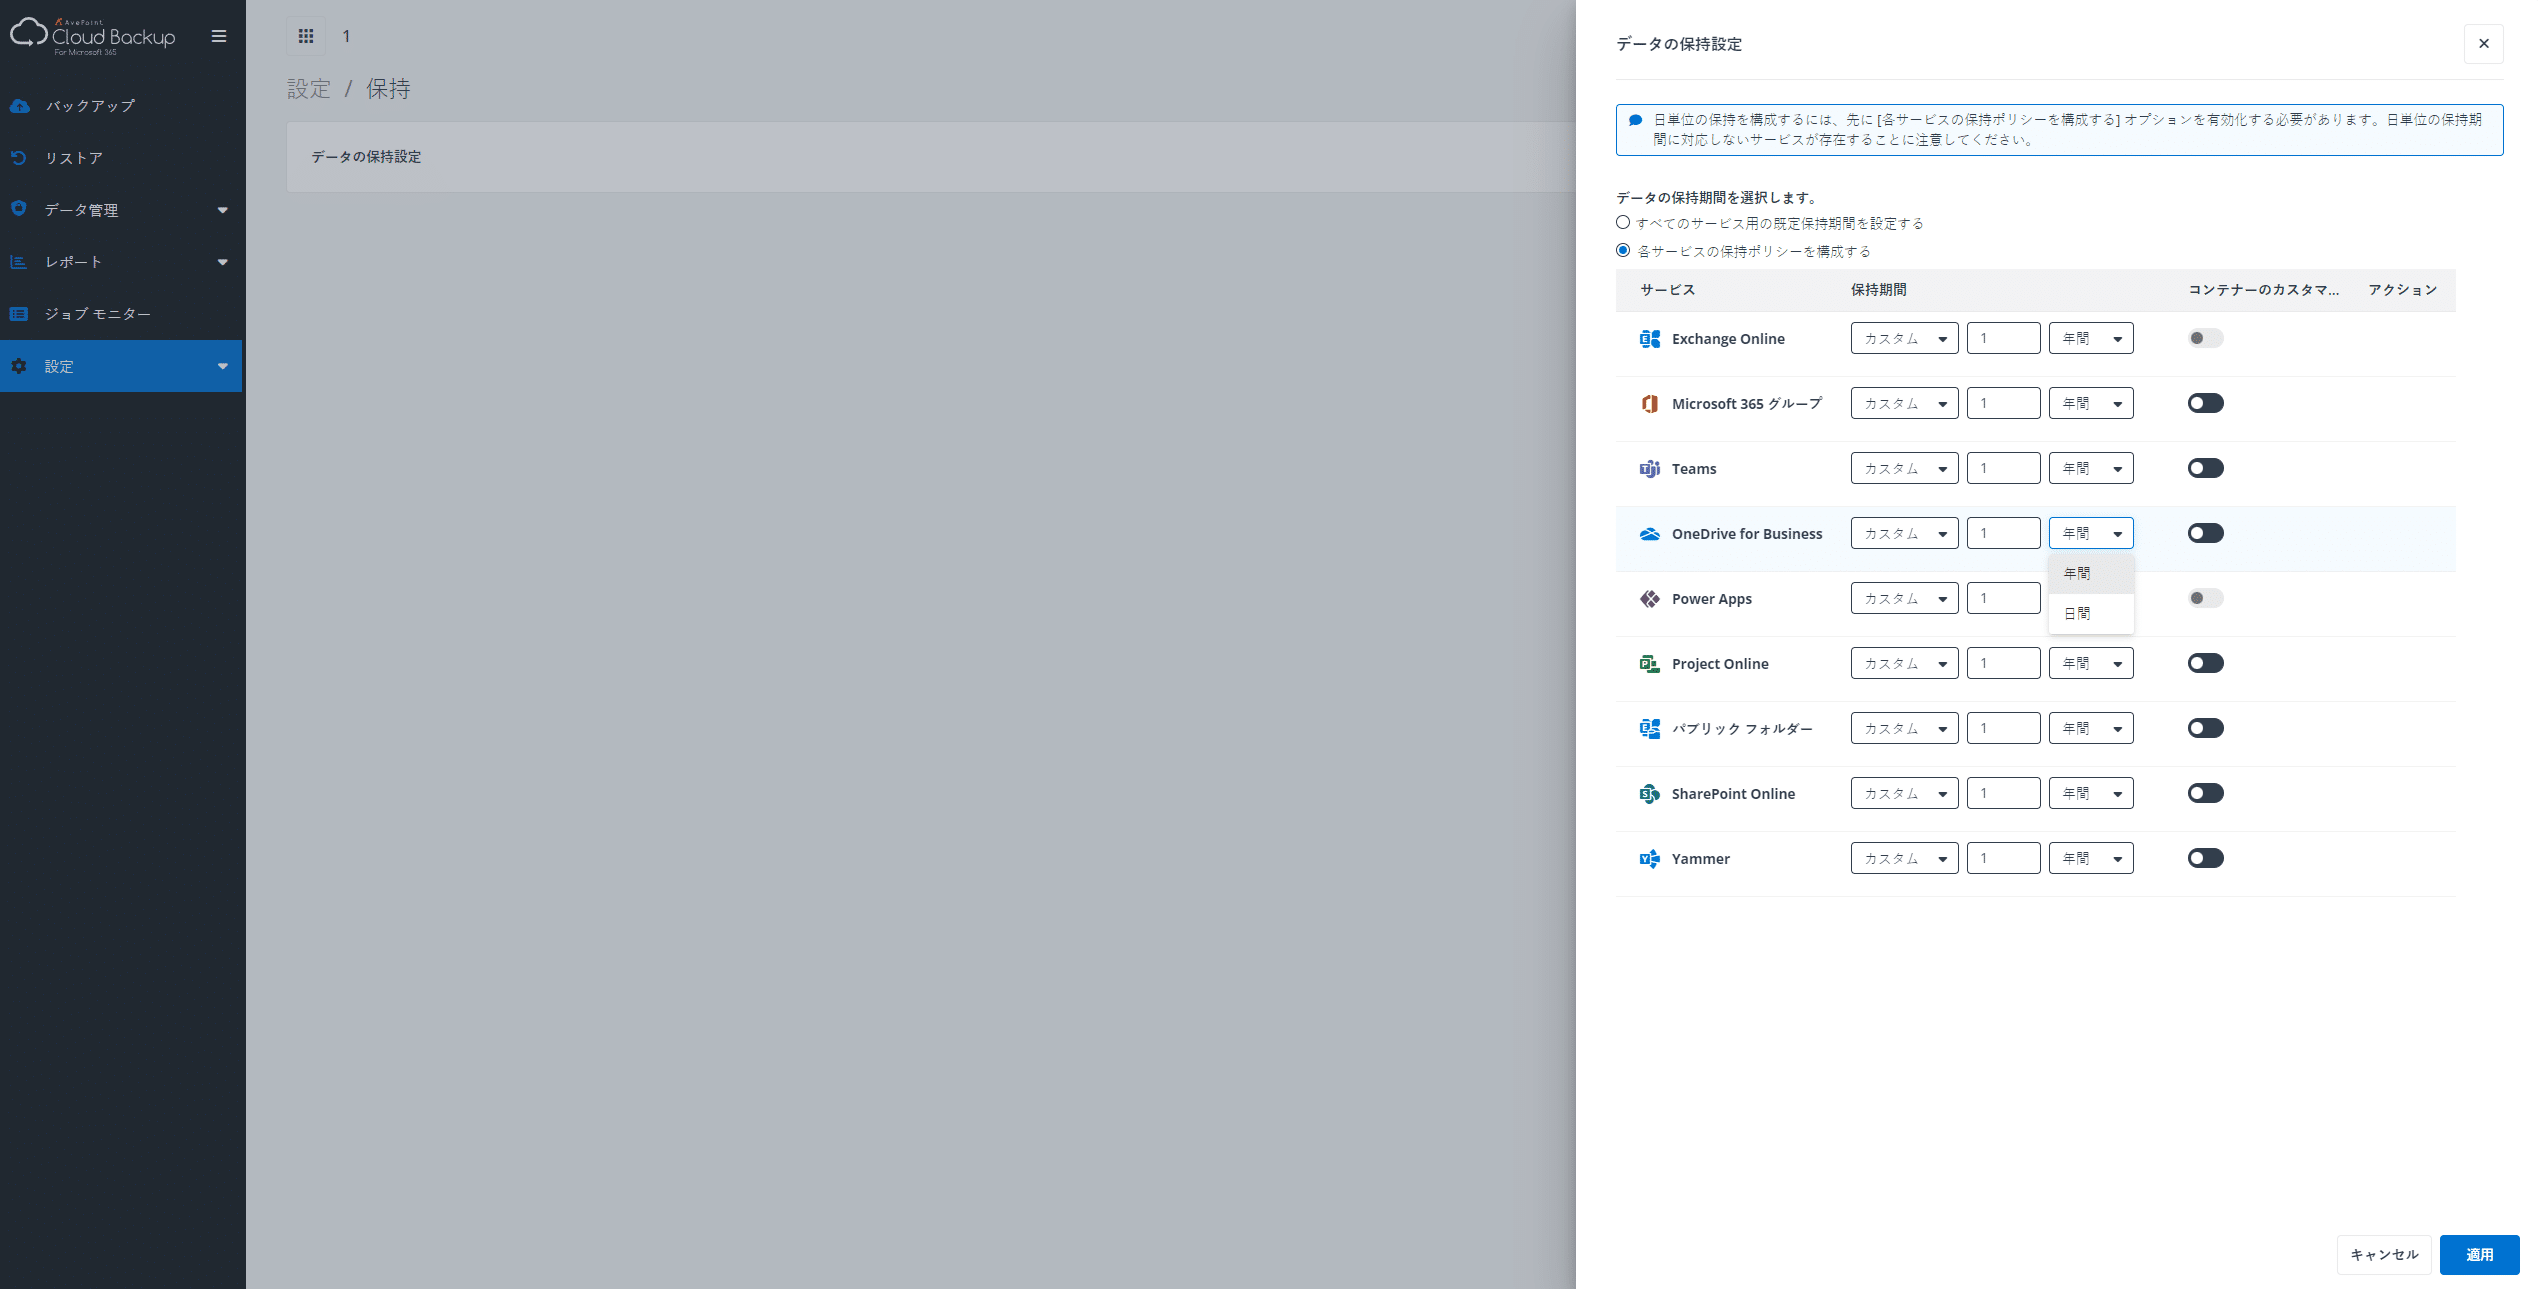Click the OneDrive for Business cloud icon

[1650, 534]
